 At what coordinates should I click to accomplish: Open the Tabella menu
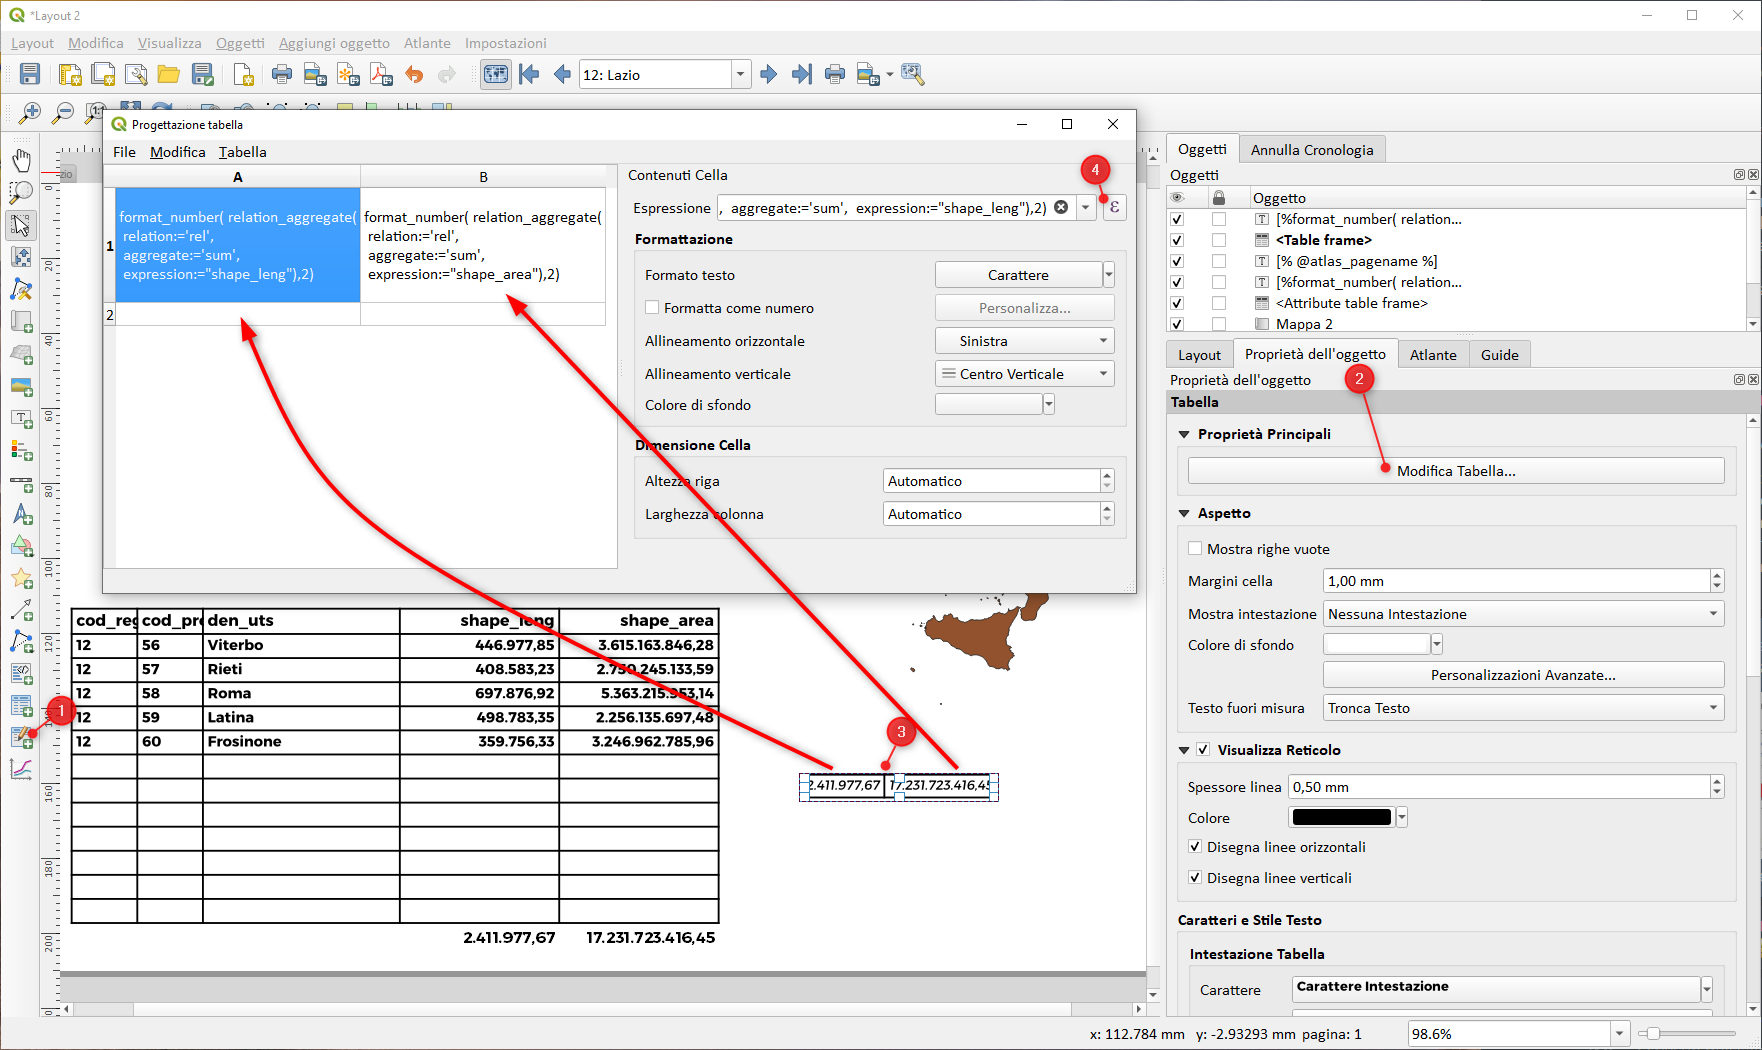pos(242,152)
